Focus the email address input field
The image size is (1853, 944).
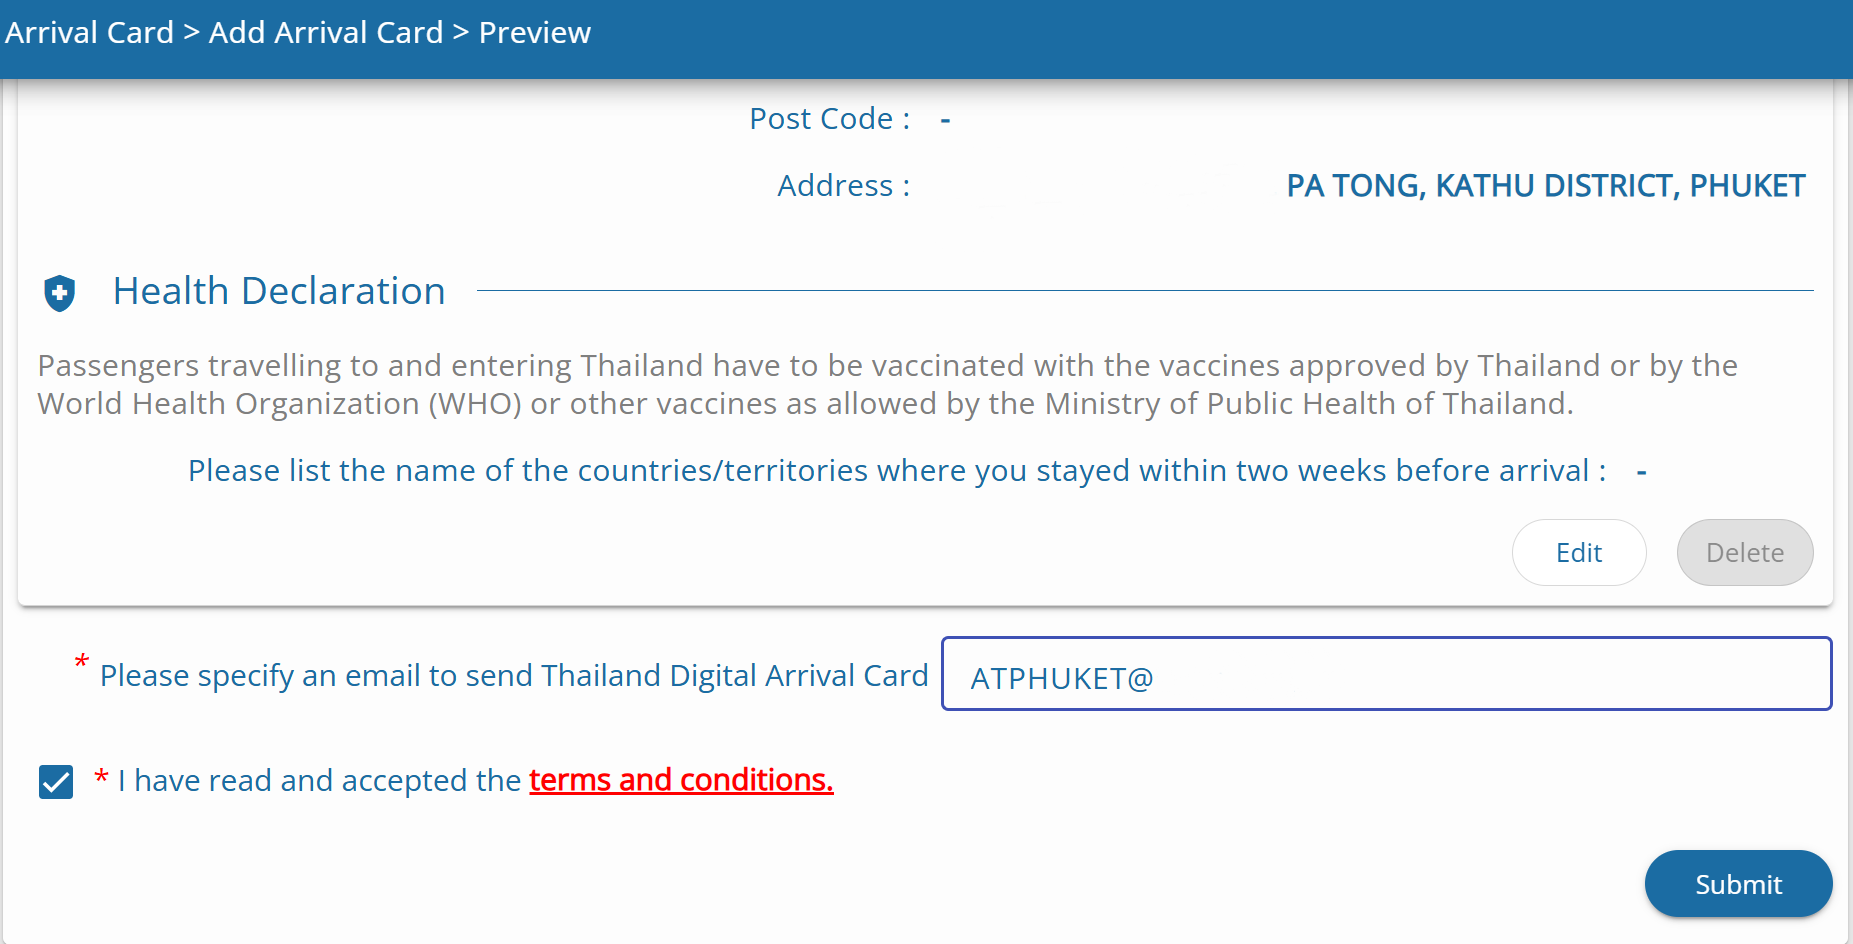tap(1386, 674)
